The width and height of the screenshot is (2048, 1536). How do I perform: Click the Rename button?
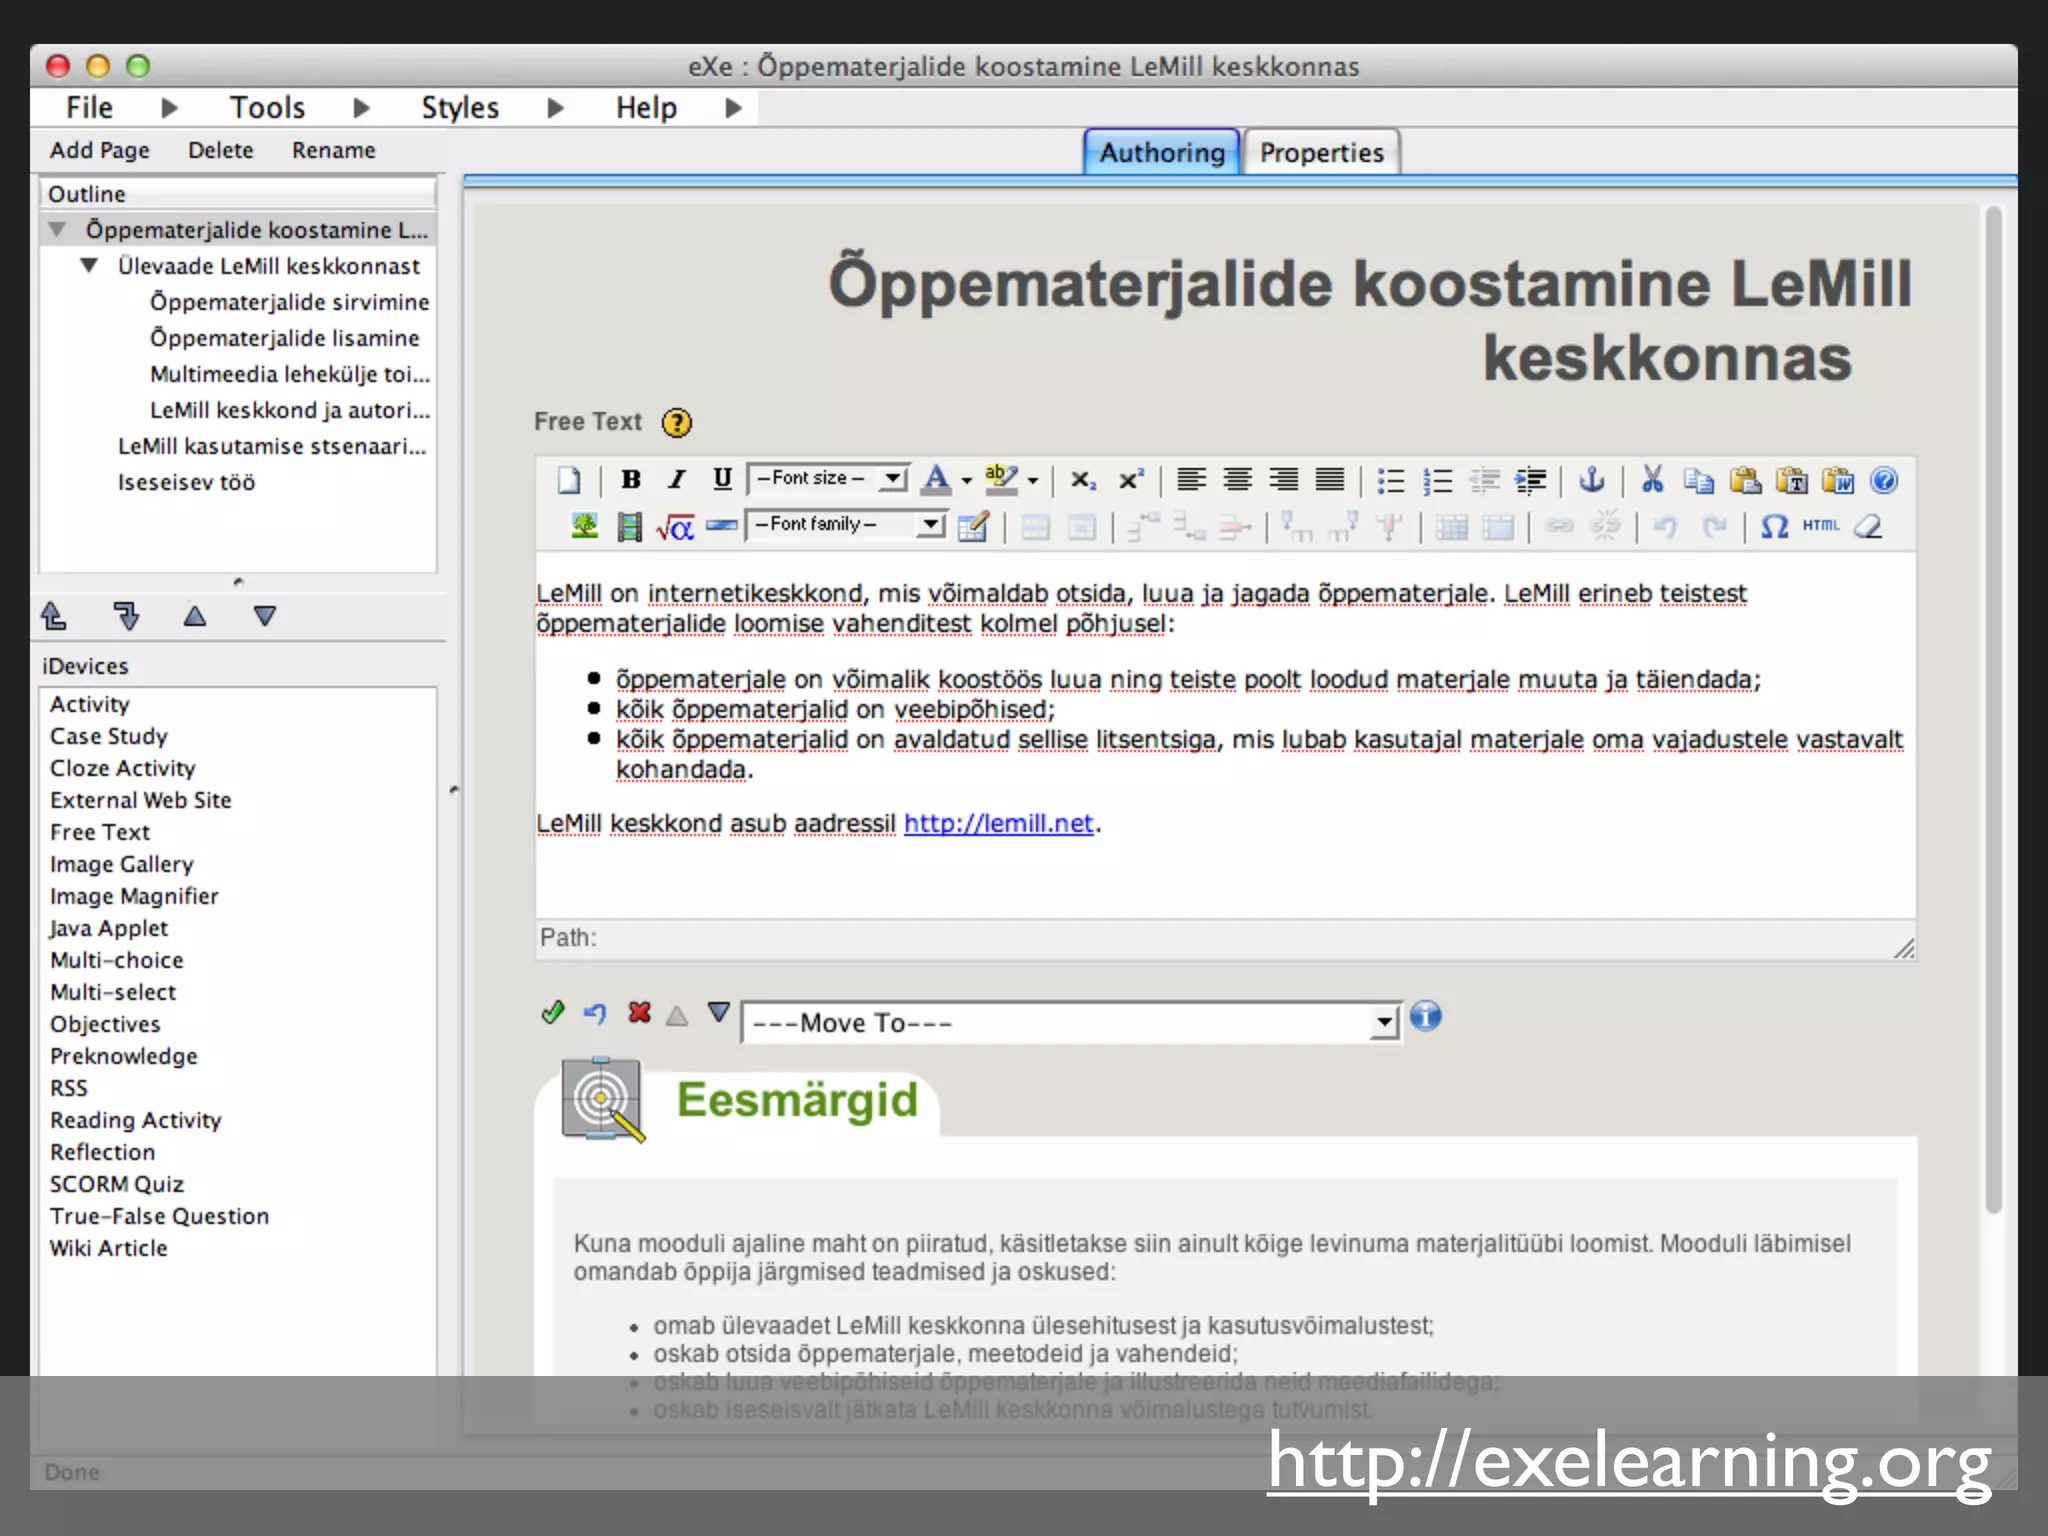tap(334, 150)
